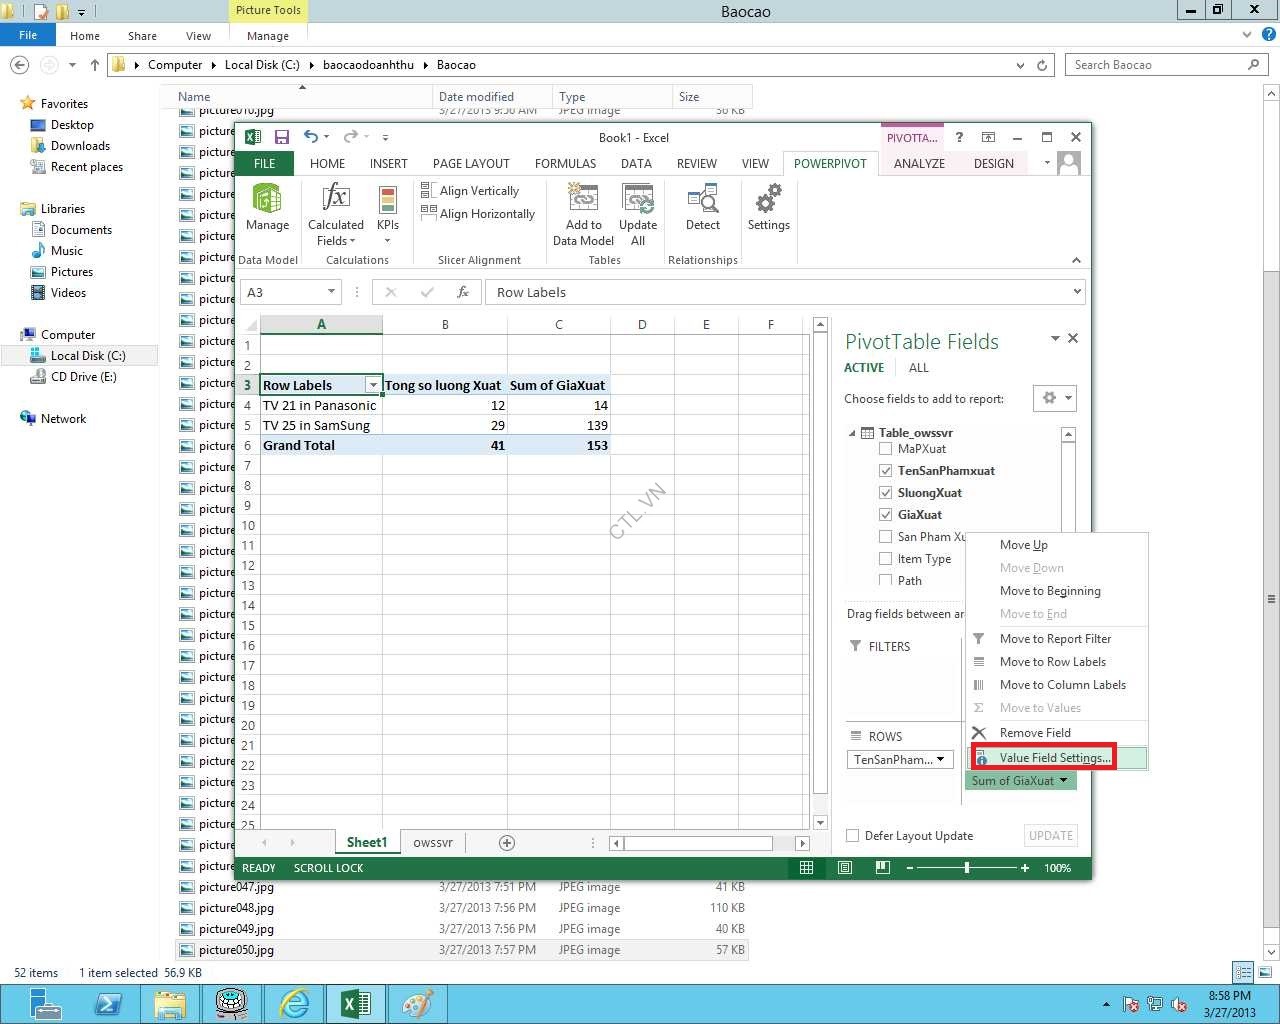Check the MaPXuat field checkbox
Viewport: 1280px width, 1024px height.
point(885,449)
